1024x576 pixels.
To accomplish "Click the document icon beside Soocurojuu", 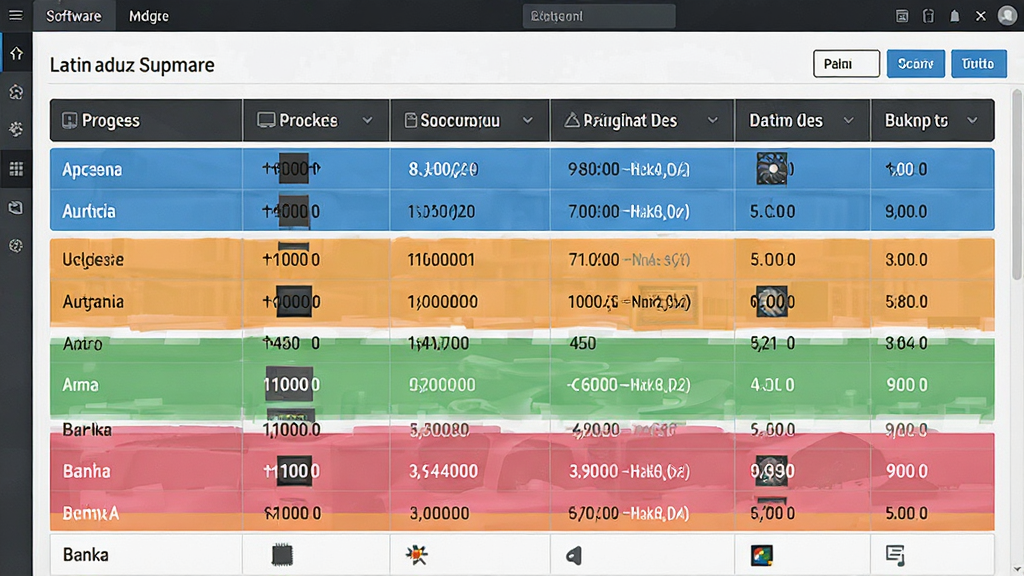I will [x=410, y=120].
